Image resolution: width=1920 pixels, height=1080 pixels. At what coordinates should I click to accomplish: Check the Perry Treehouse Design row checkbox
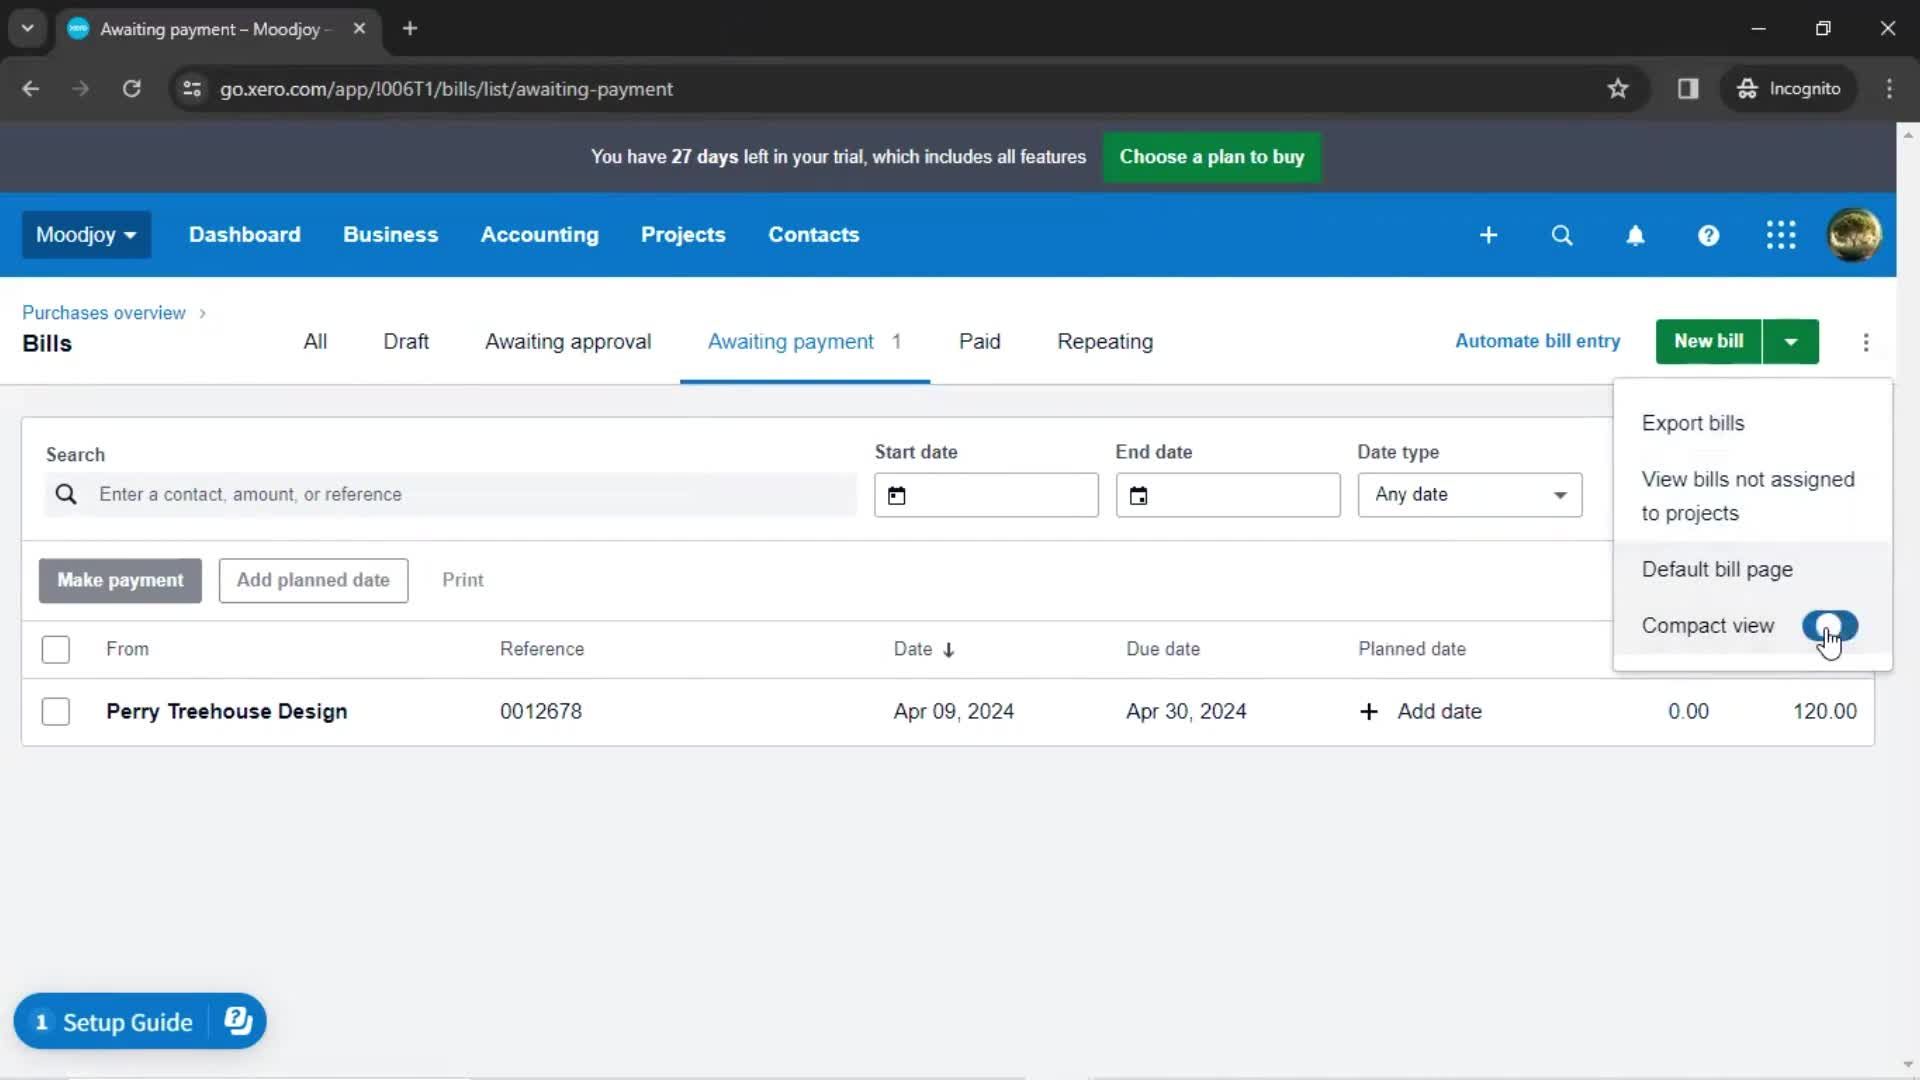pos(56,712)
